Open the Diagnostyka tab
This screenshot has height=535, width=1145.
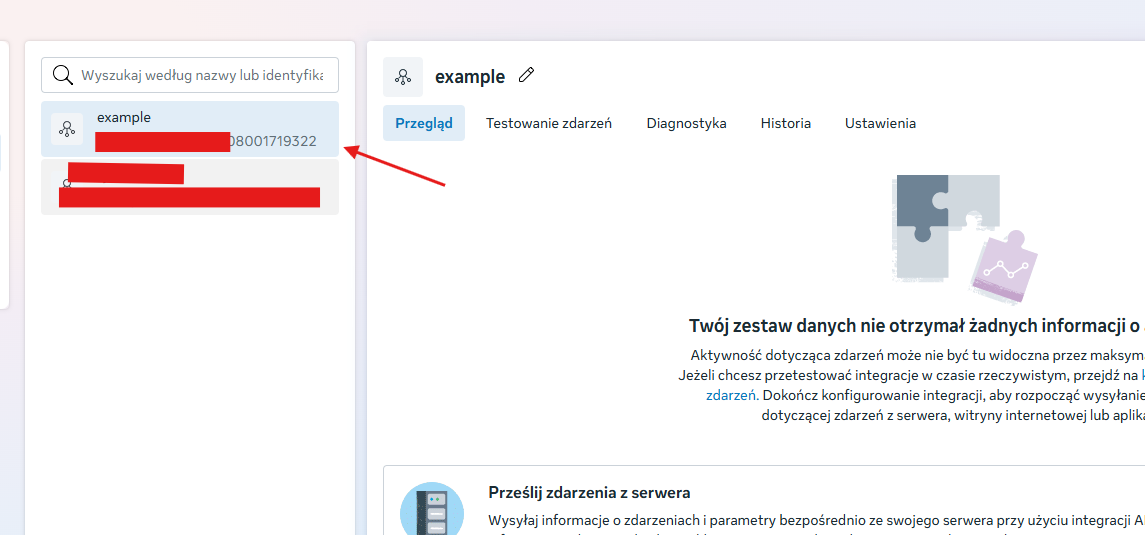(686, 123)
